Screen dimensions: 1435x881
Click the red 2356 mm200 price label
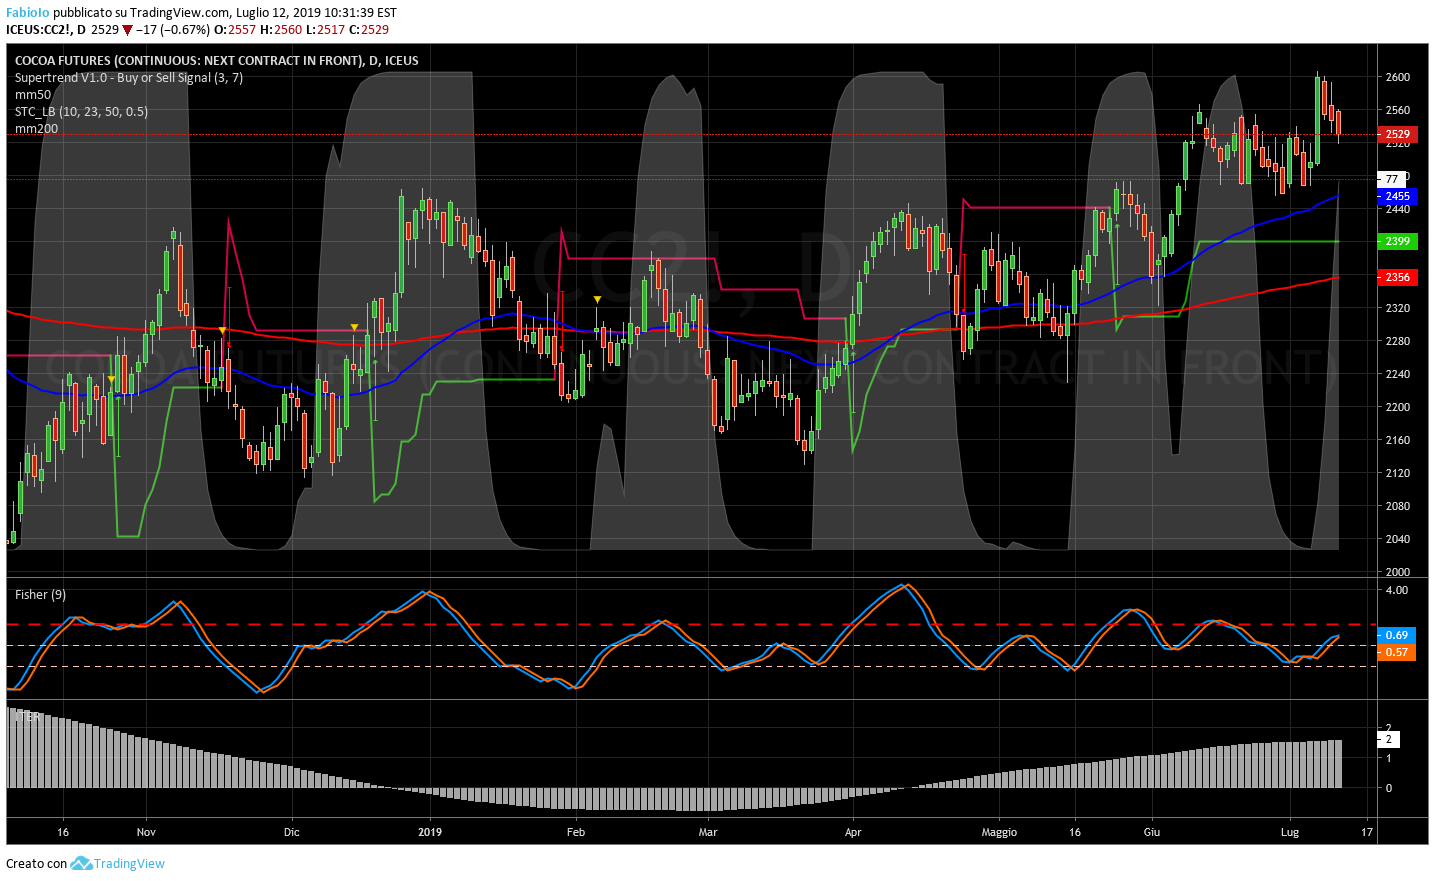point(1397,277)
